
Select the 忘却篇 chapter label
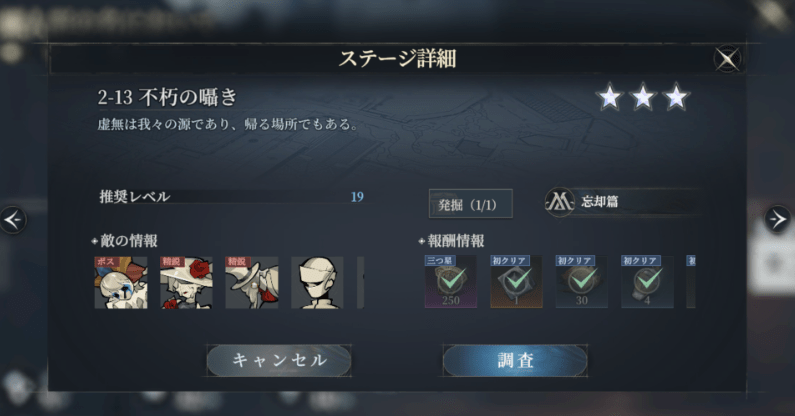pos(600,202)
